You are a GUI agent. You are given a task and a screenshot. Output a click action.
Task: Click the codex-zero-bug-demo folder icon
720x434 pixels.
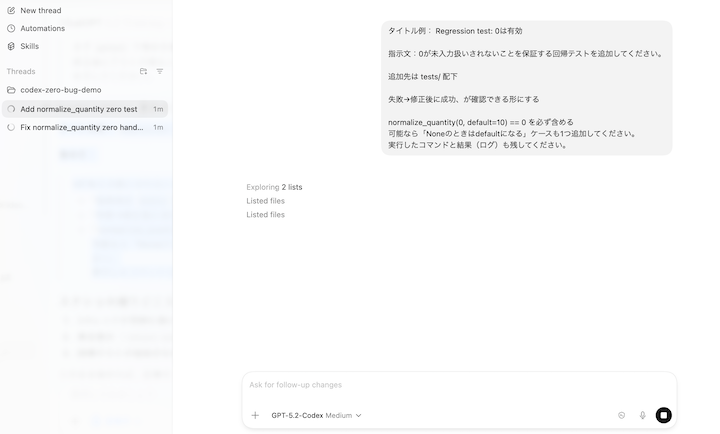(x=11, y=90)
